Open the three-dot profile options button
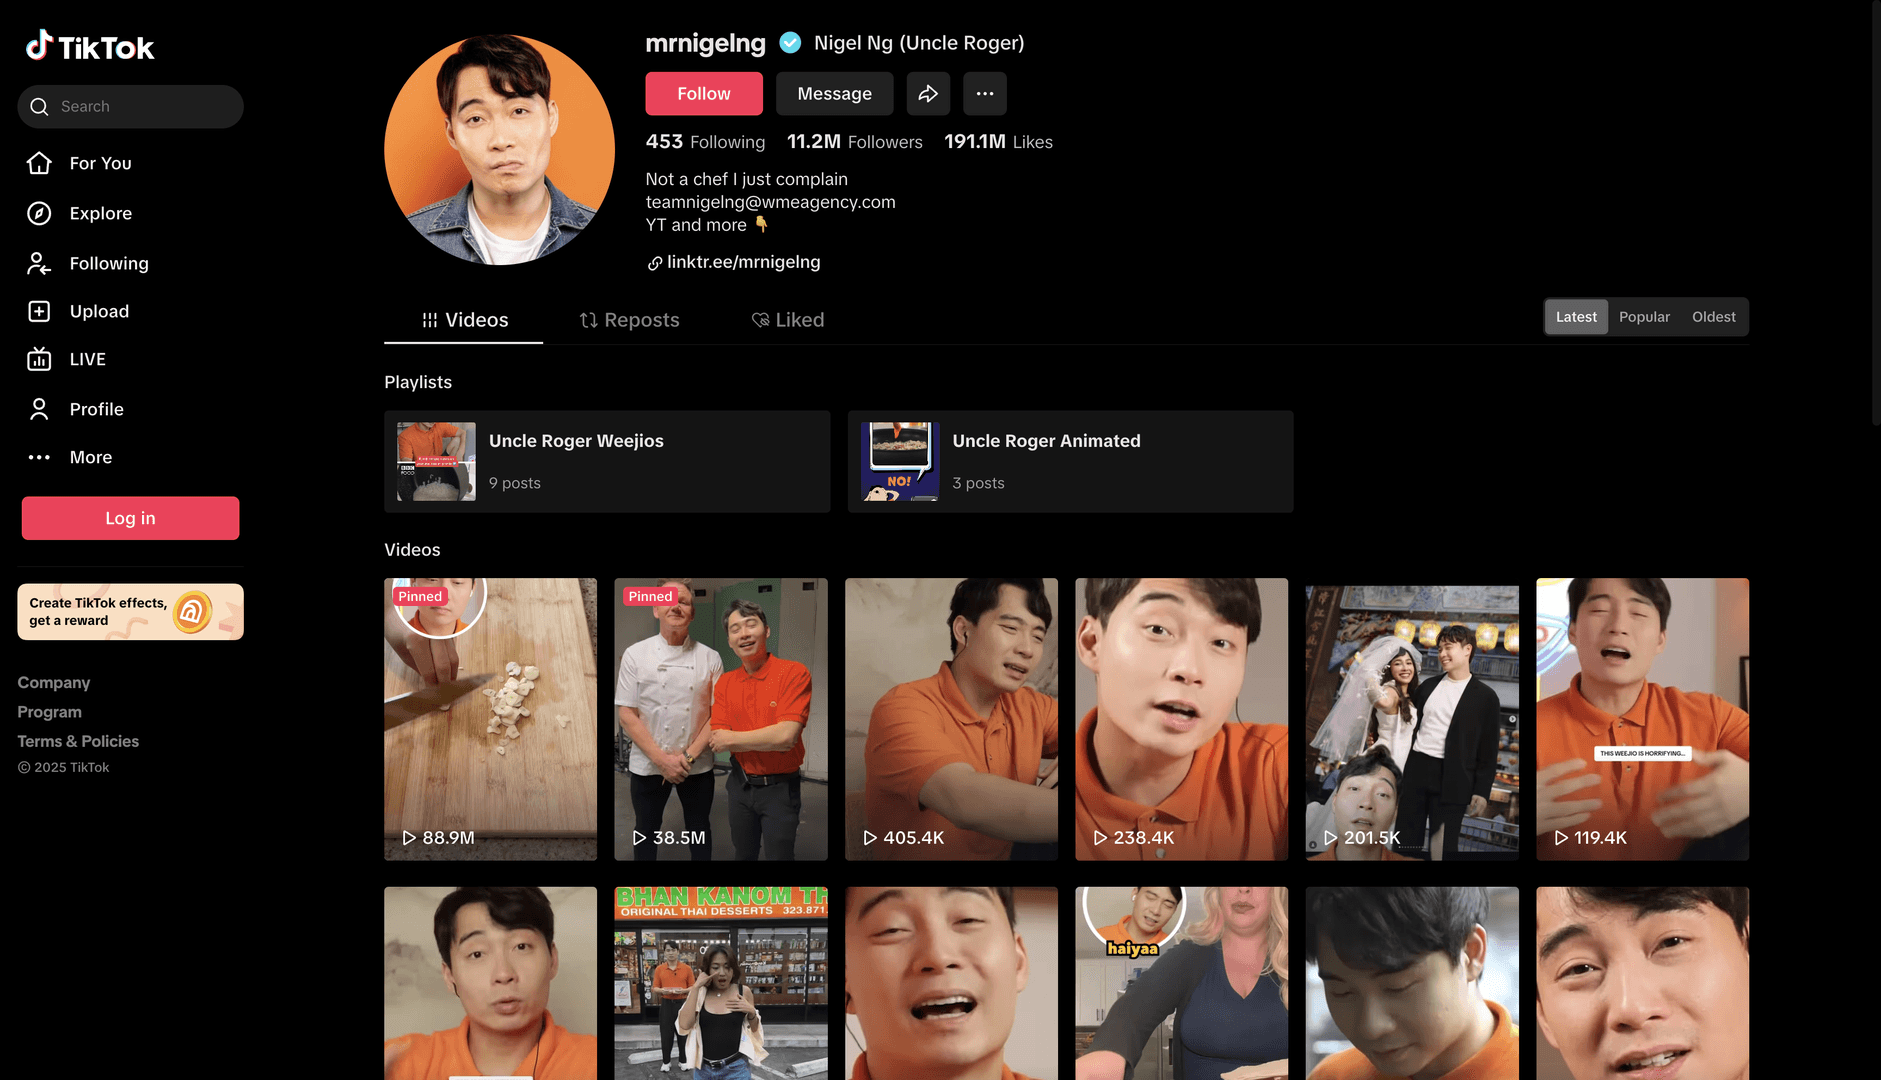The height and width of the screenshot is (1080, 1881). (984, 93)
